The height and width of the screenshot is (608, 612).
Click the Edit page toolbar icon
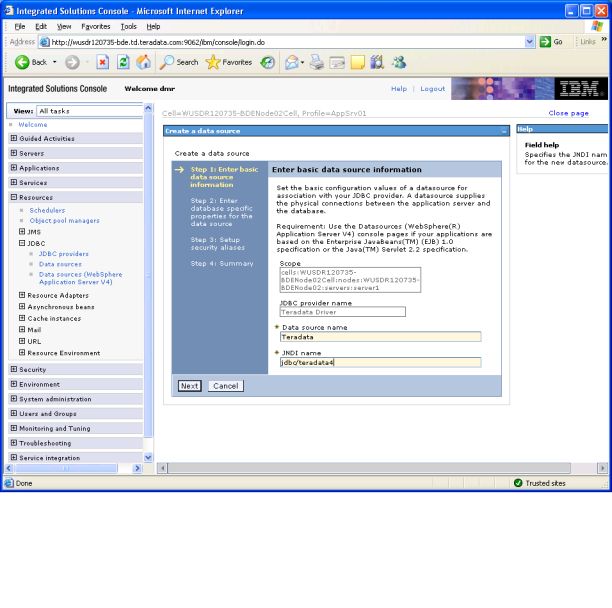337,62
